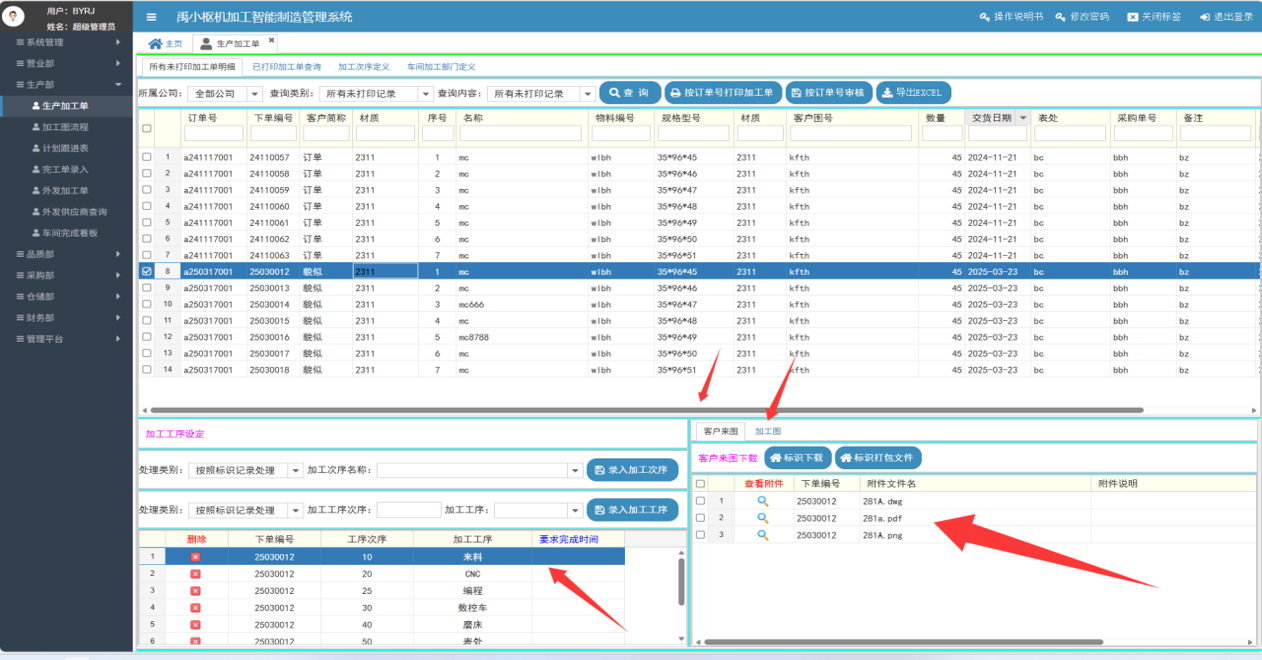Delete the 来料 process row via red X
The image size is (1262, 660).
point(195,557)
